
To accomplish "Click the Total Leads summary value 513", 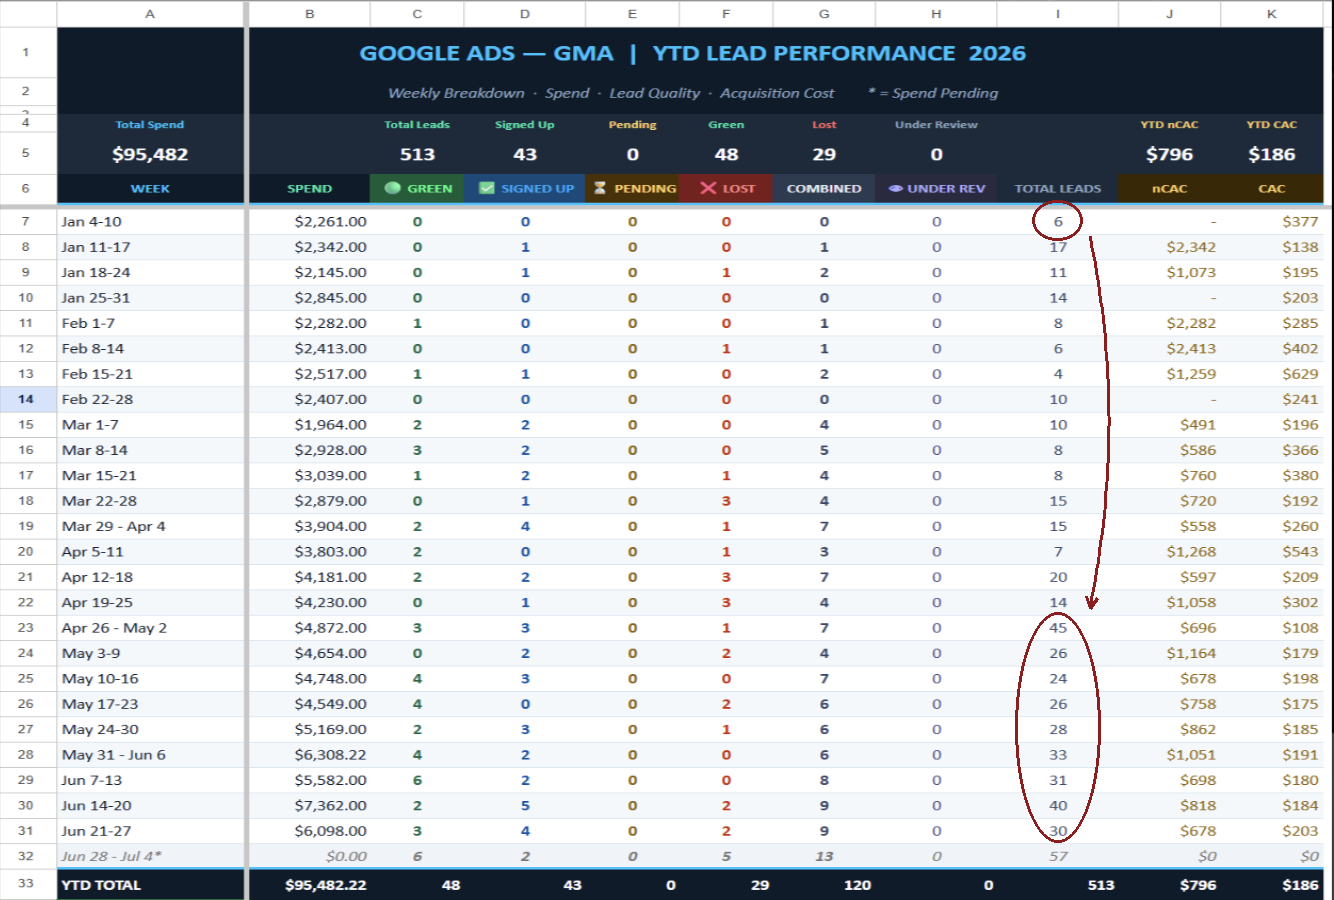I will (417, 154).
